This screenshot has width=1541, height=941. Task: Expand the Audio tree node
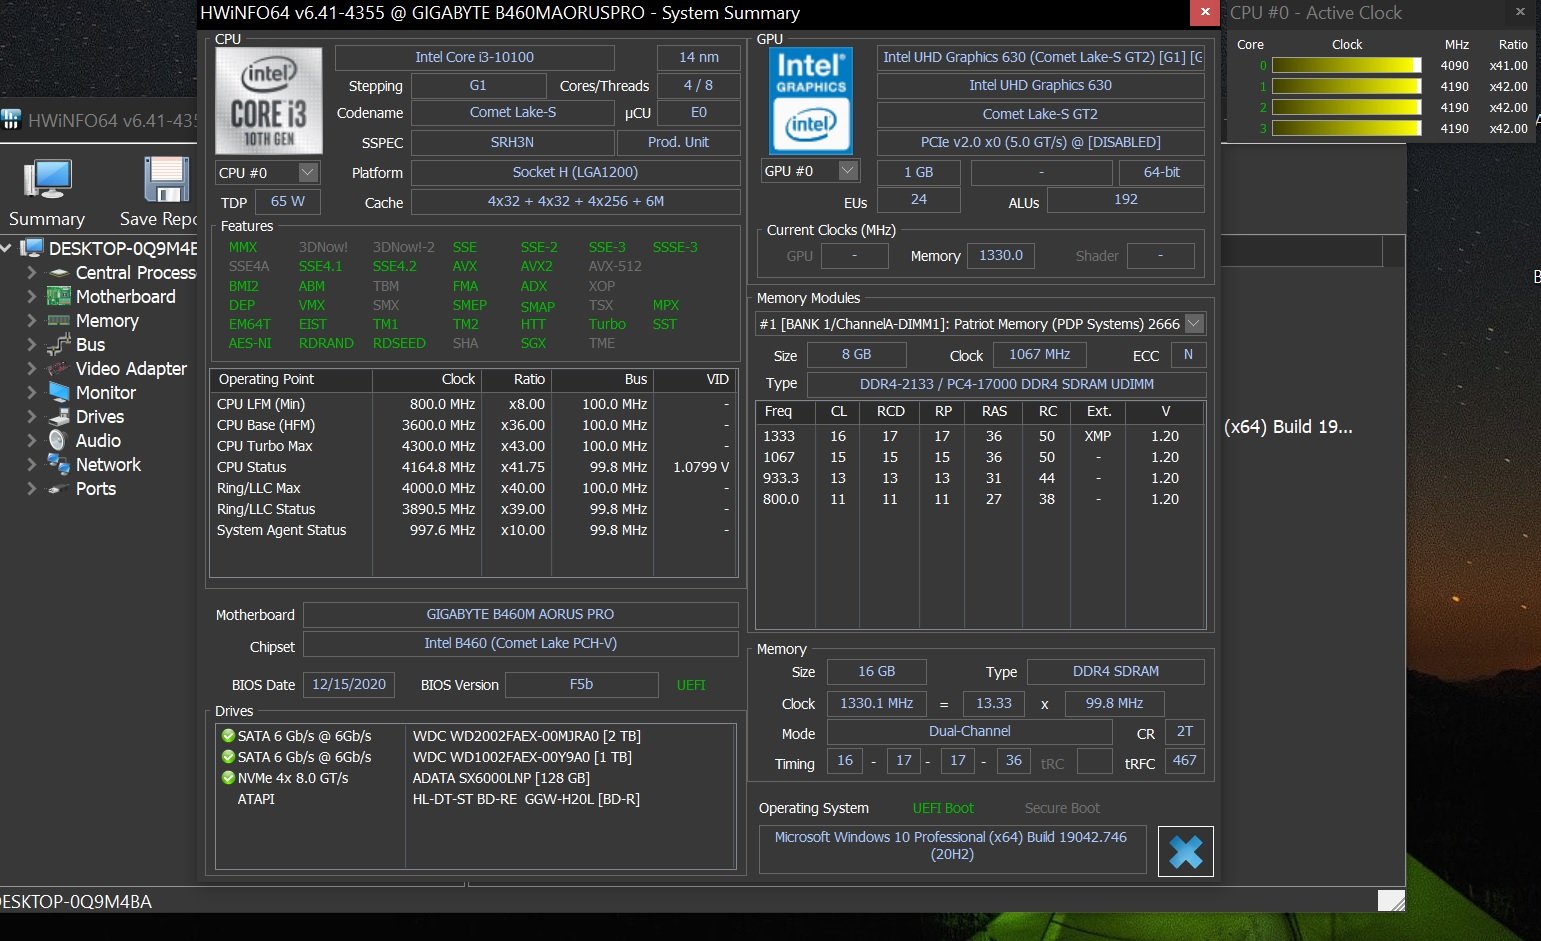31,441
